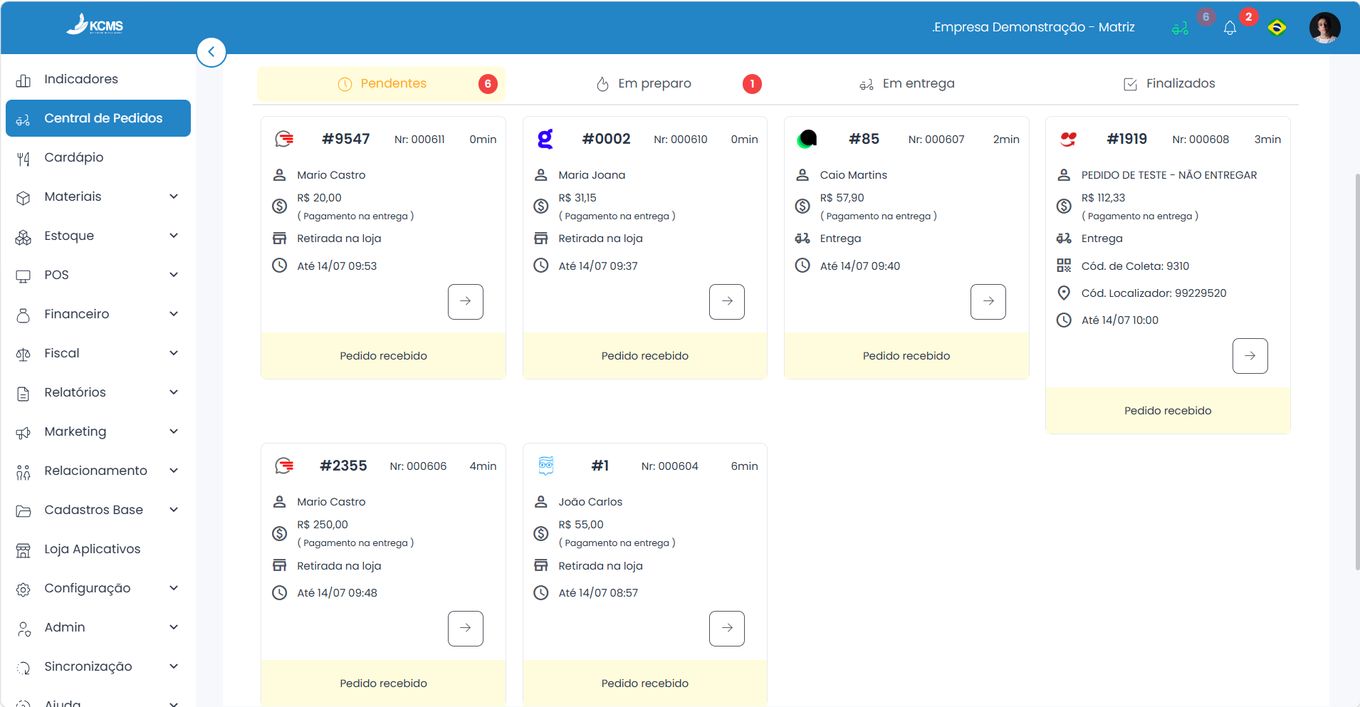This screenshot has width=1360, height=707.
Task: Click Configuração gear icon
Action: (23, 589)
